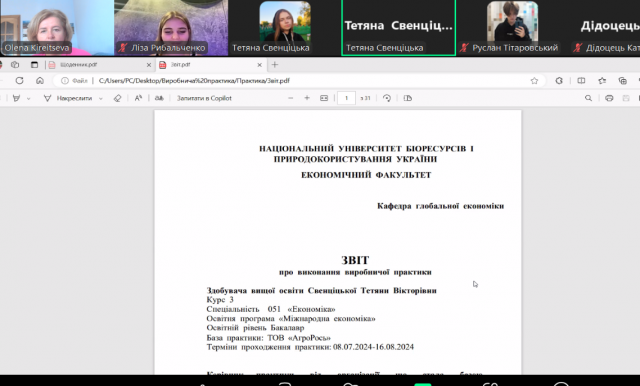The width and height of the screenshot is (640, 386).
Task: Refresh the page with the reload icon
Action: 19,81
